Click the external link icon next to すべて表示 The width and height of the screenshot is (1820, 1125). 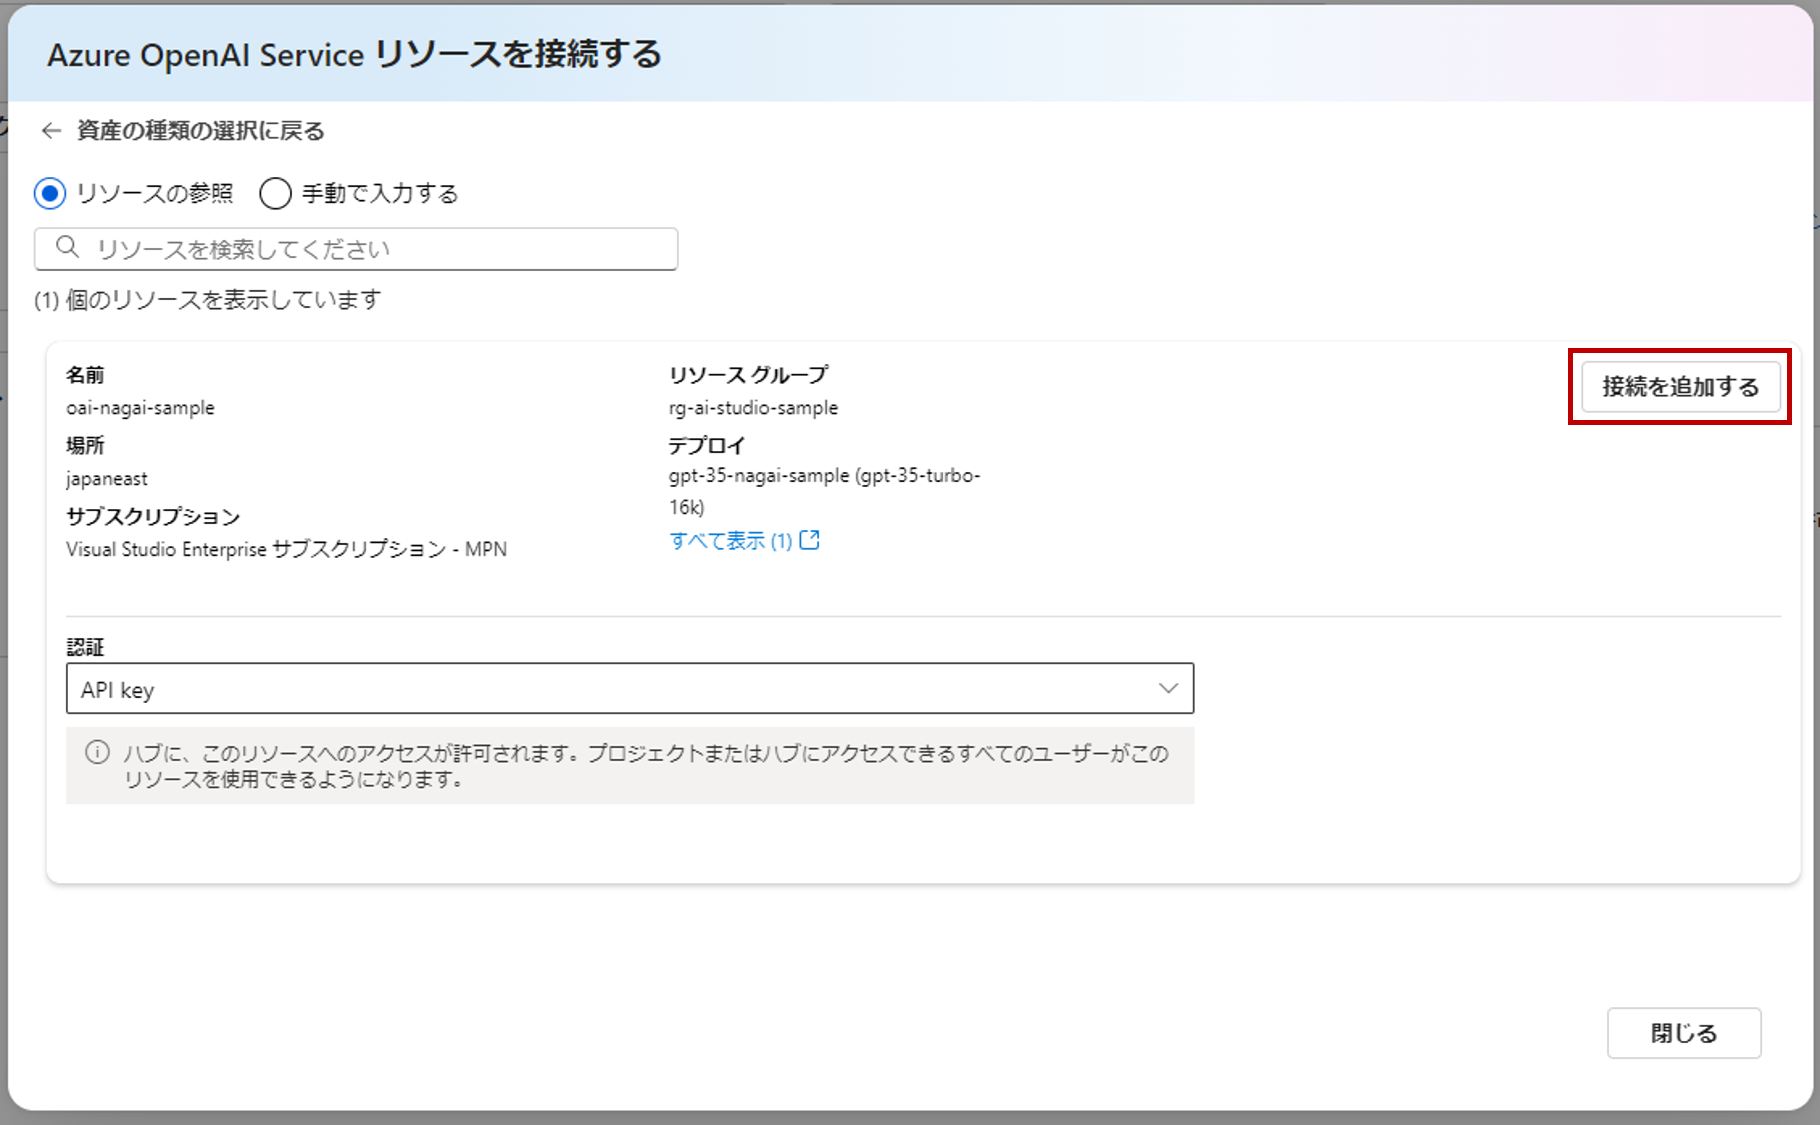pyautogui.click(x=810, y=540)
